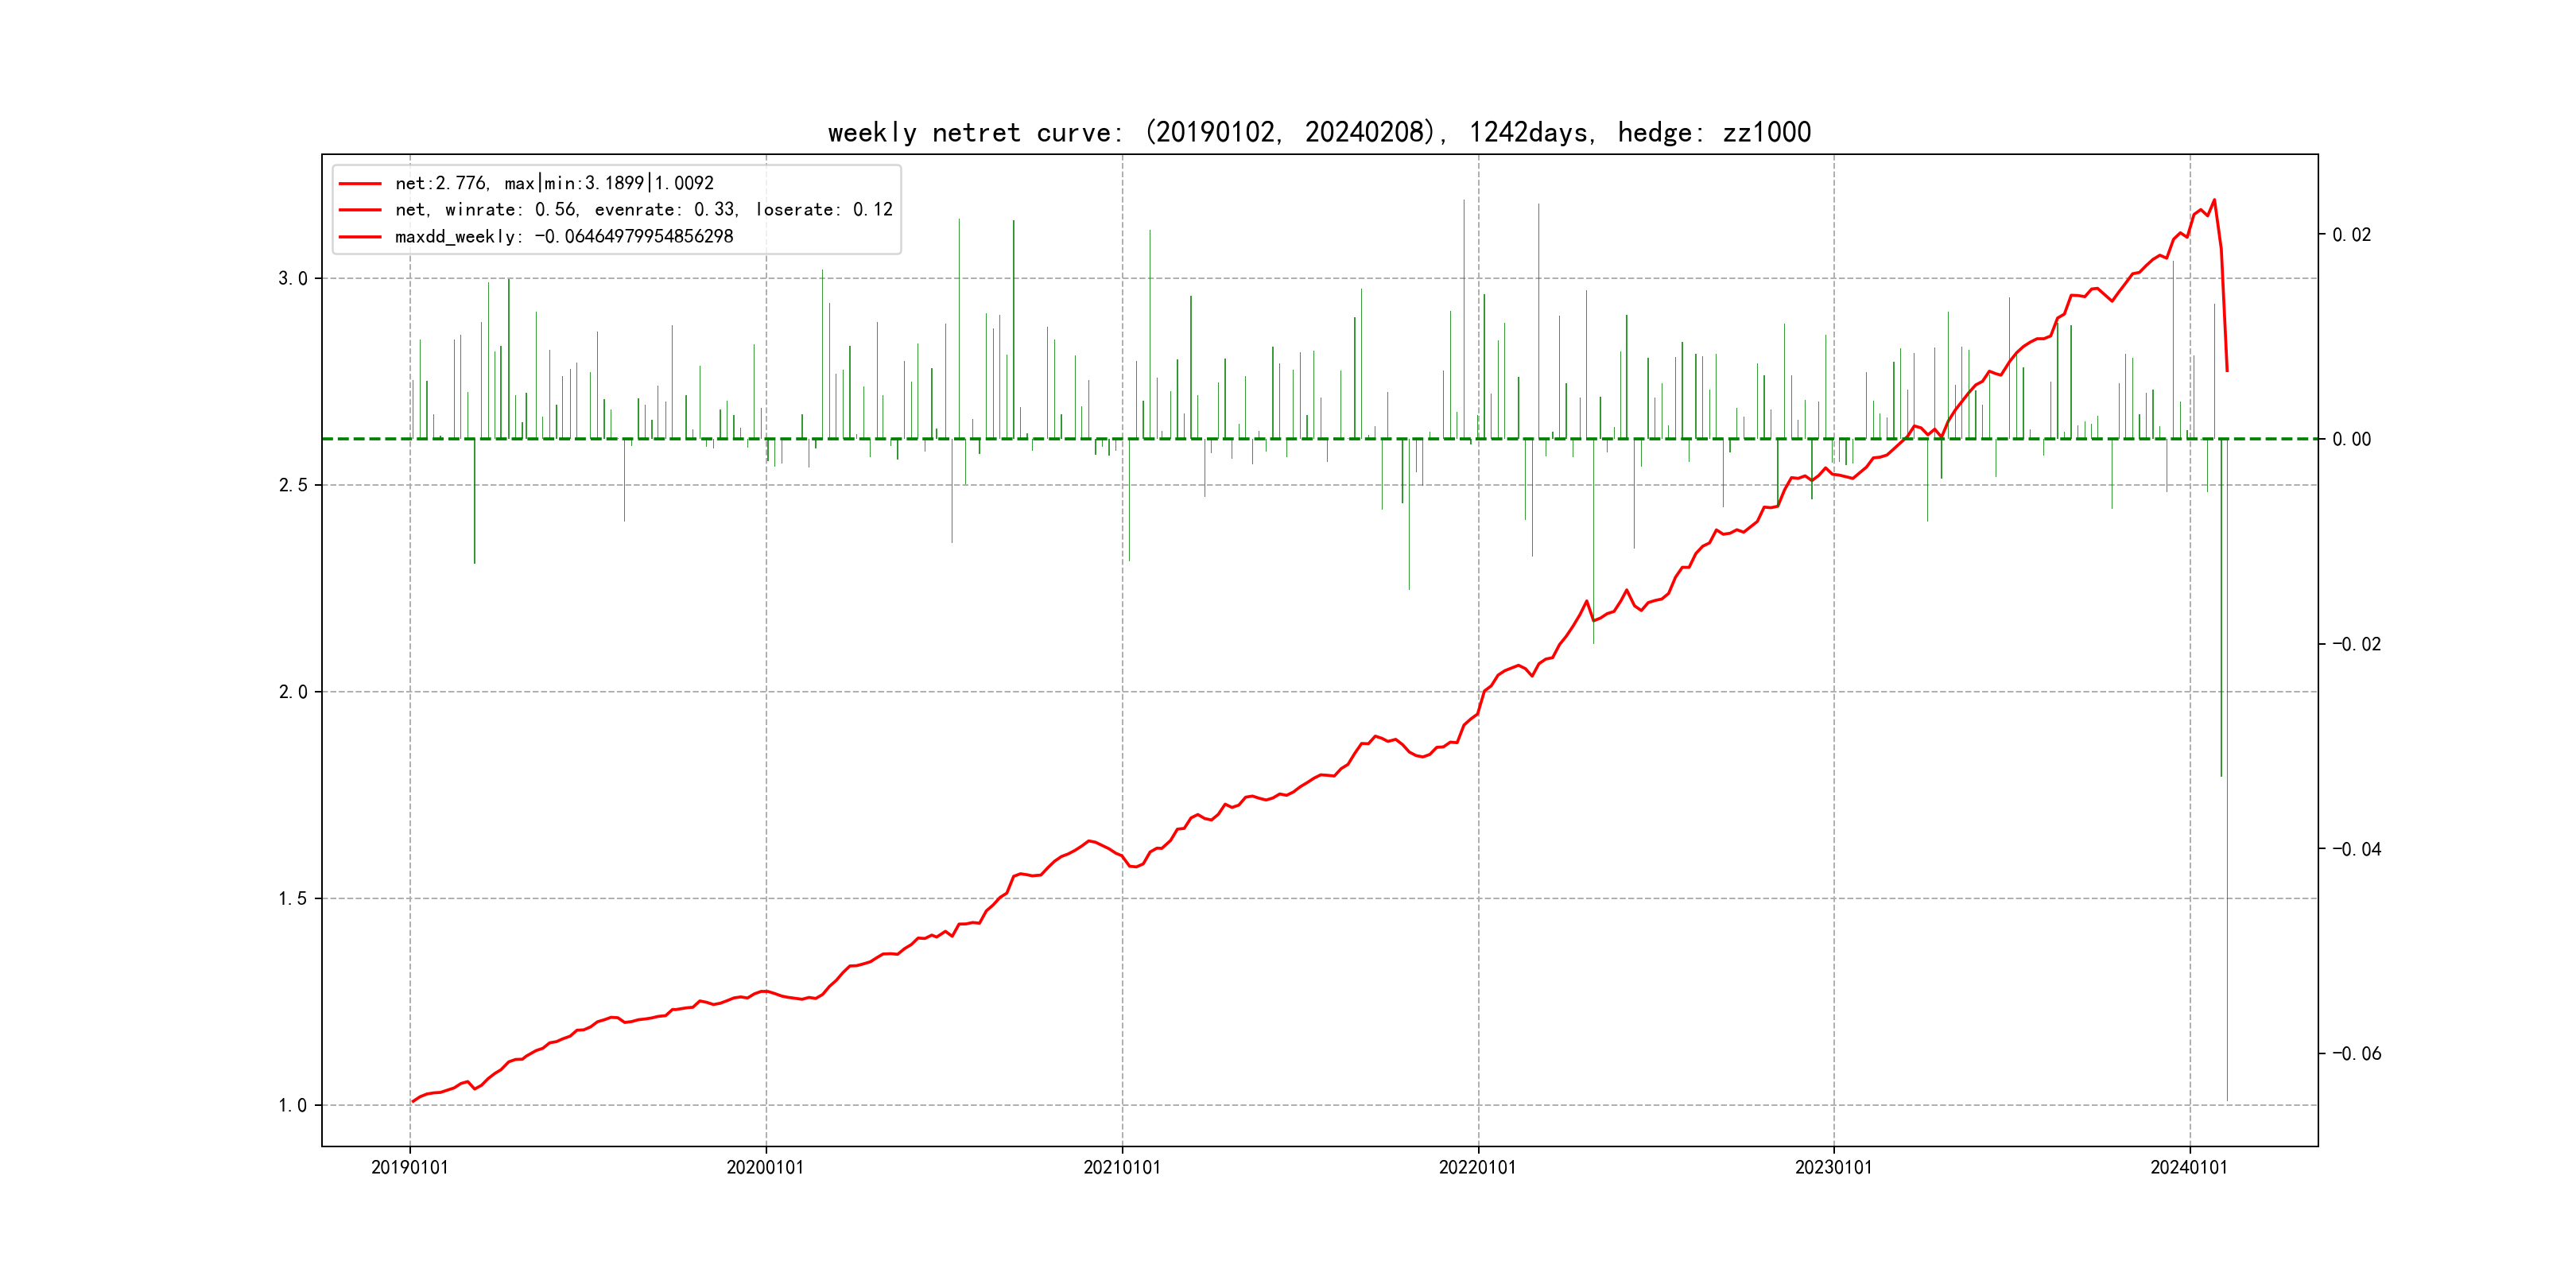This screenshot has height=1288, width=2576.
Task: Click the chart title 'weekly netret curve'
Action: click(1319, 132)
